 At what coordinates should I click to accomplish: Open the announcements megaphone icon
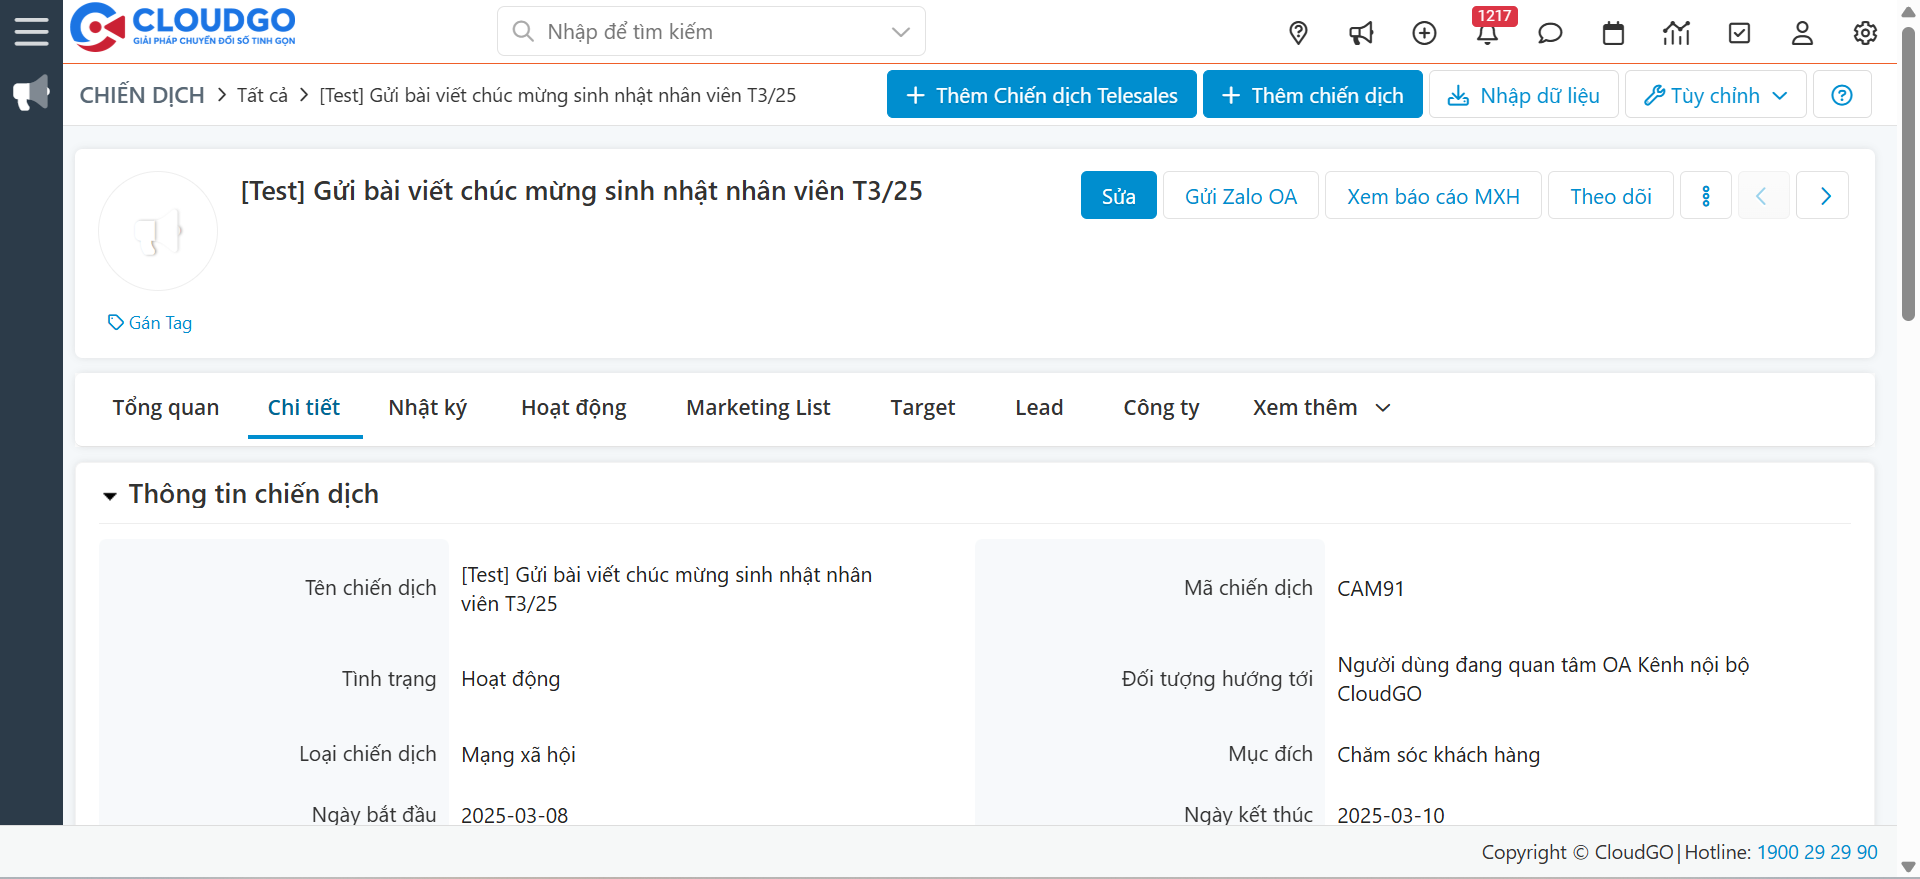tap(1361, 33)
